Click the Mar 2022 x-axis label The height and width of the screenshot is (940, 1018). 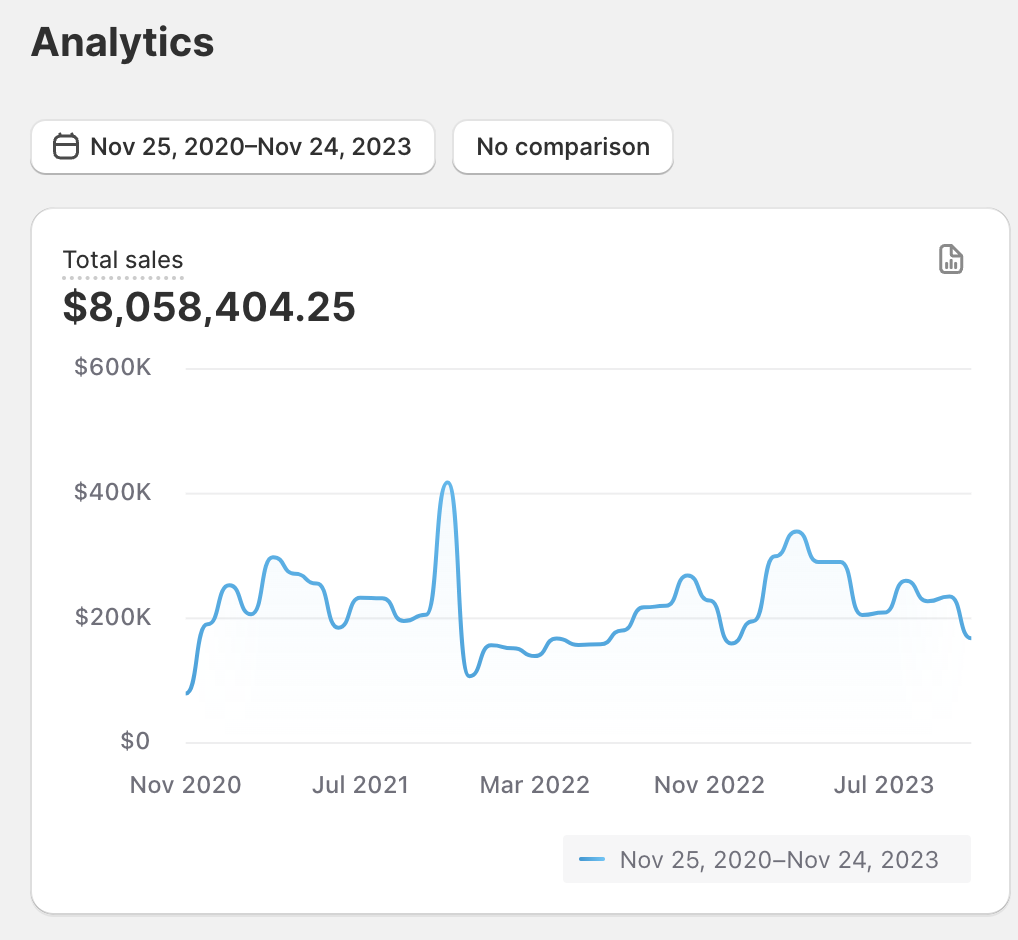[535, 785]
